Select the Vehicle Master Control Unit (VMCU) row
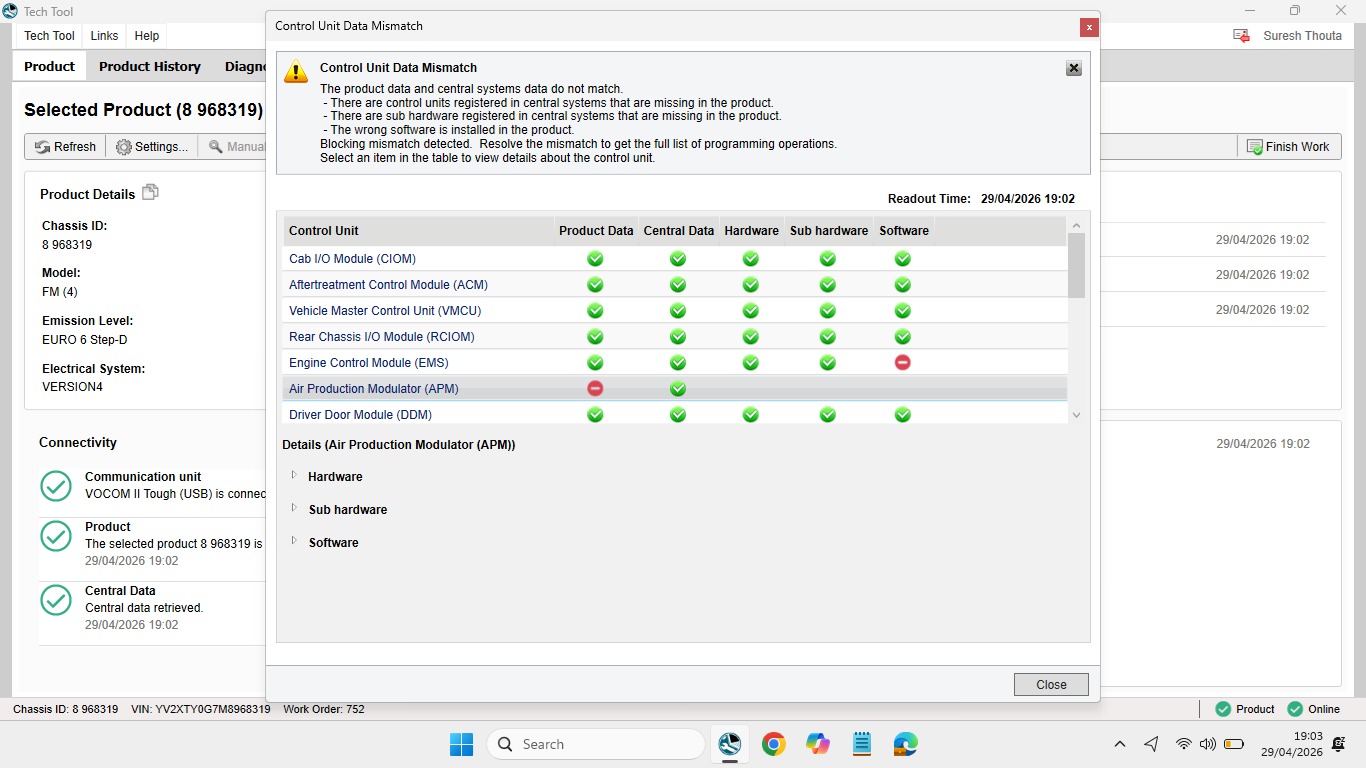Viewport: 1366px width, 768px height. click(675, 310)
